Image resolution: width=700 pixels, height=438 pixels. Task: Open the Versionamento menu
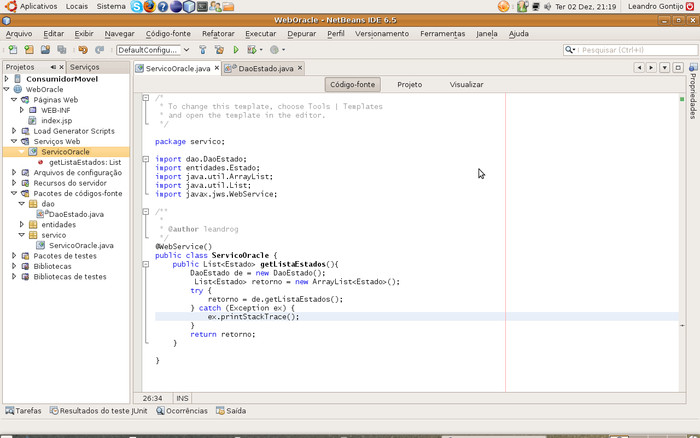pyautogui.click(x=382, y=33)
